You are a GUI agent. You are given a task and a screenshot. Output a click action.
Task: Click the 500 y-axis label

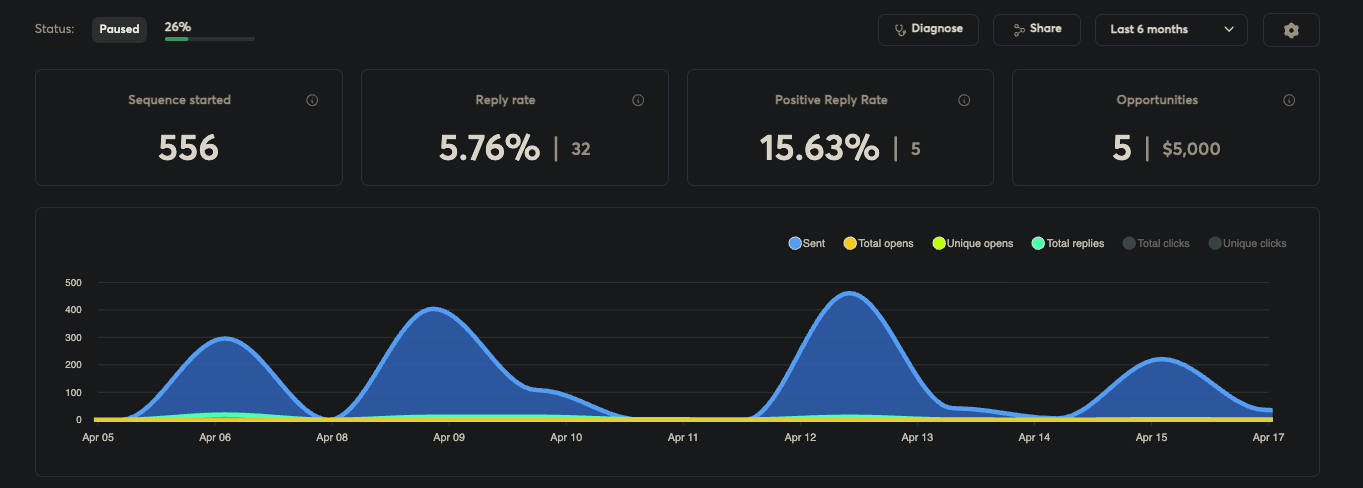pos(72,283)
